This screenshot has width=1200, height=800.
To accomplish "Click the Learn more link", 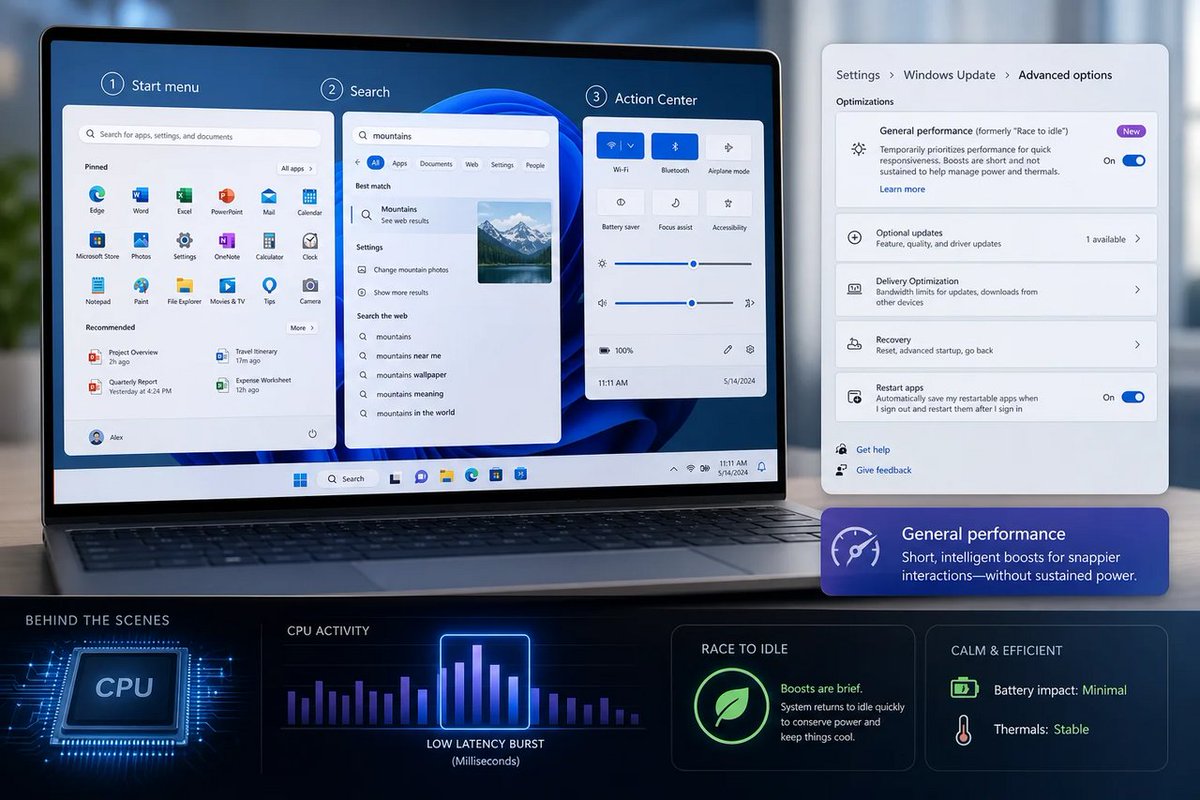I will tap(902, 189).
